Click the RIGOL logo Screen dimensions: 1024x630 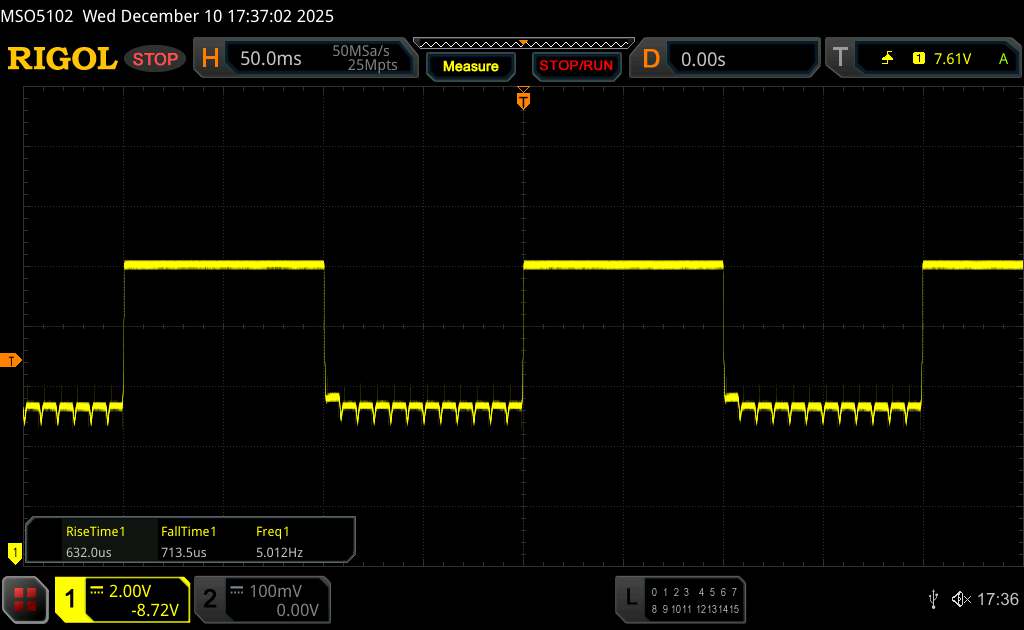62,59
